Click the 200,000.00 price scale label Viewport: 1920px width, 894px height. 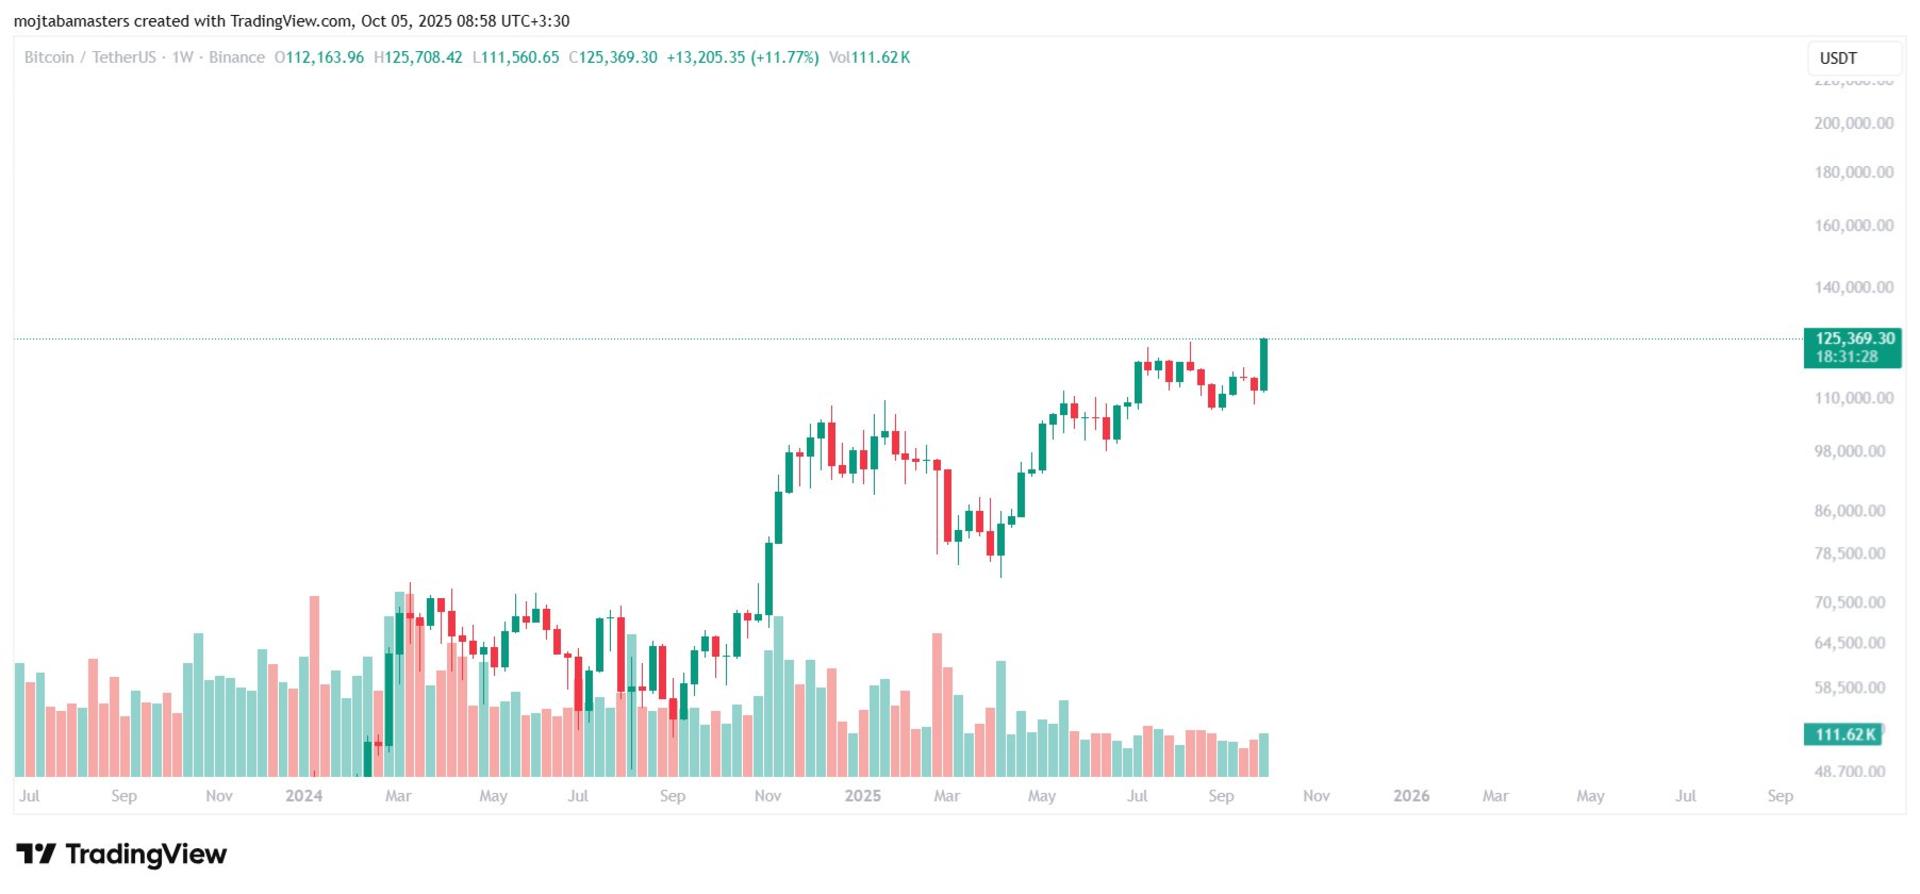1854,123
